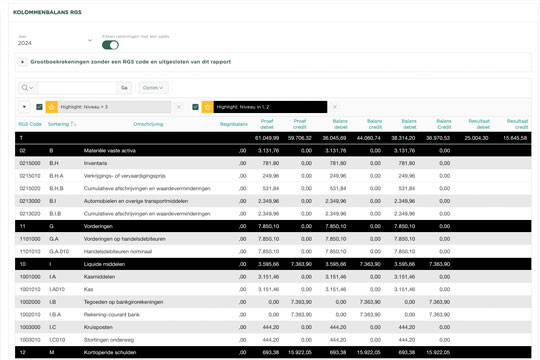Select 'Handelsdebiteuren nominaal' description

[x=118, y=252]
